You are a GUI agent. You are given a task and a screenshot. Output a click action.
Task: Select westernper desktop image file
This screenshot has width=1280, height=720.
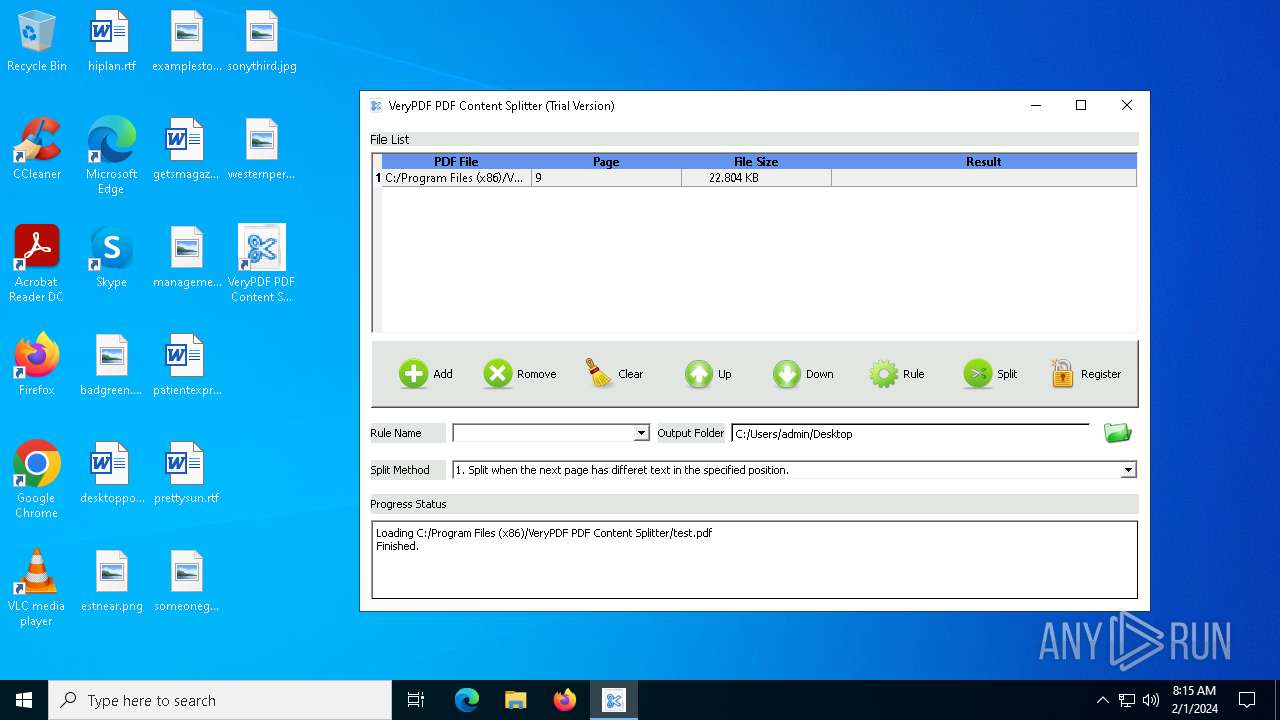pos(262,150)
